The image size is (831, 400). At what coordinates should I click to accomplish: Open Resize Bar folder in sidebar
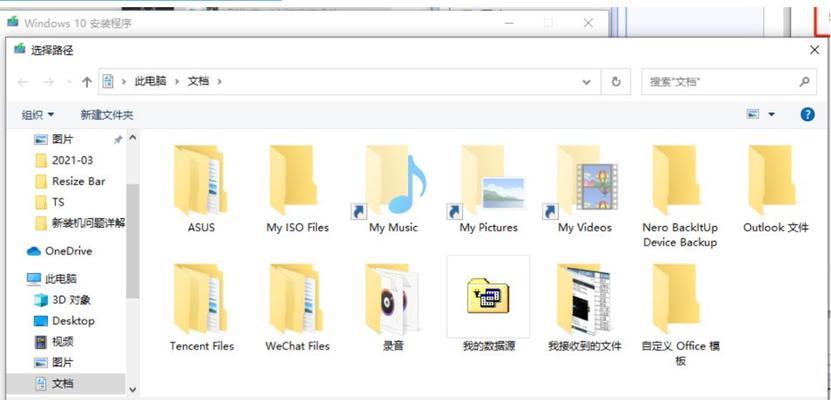click(70, 181)
